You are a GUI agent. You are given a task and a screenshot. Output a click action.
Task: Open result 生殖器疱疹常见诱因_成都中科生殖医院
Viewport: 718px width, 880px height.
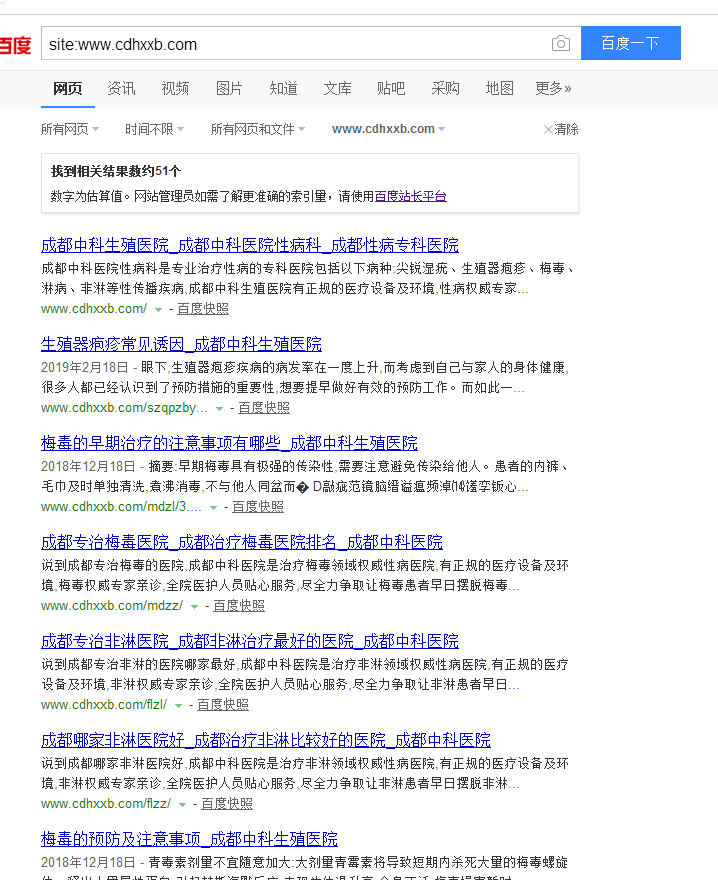pos(181,343)
